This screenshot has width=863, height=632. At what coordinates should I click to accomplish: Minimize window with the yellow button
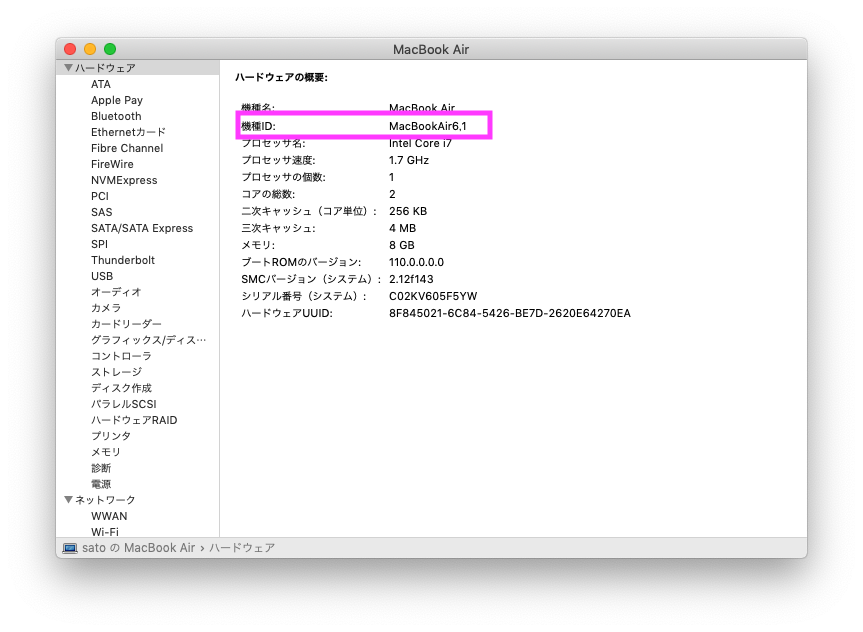pyautogui.click(x=90, y=49)
